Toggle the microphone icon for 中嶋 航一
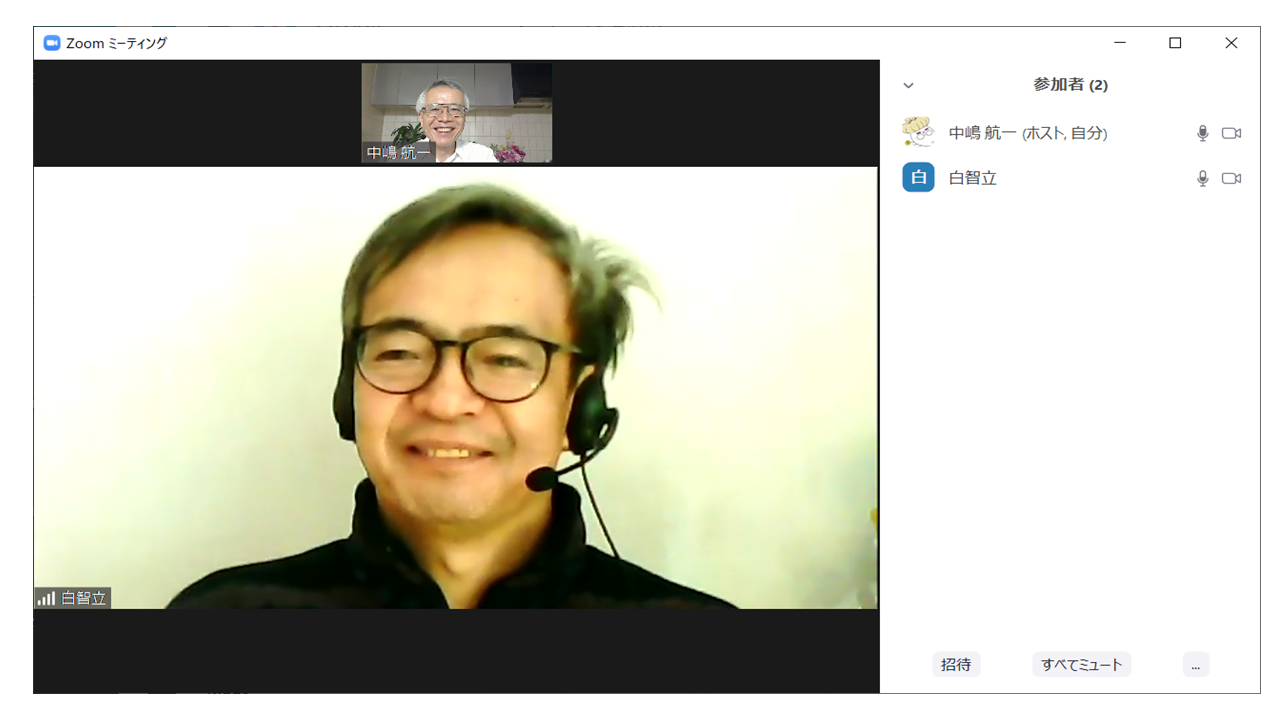The height and width of the screenshot is (720, 1280). (1203, 133)
